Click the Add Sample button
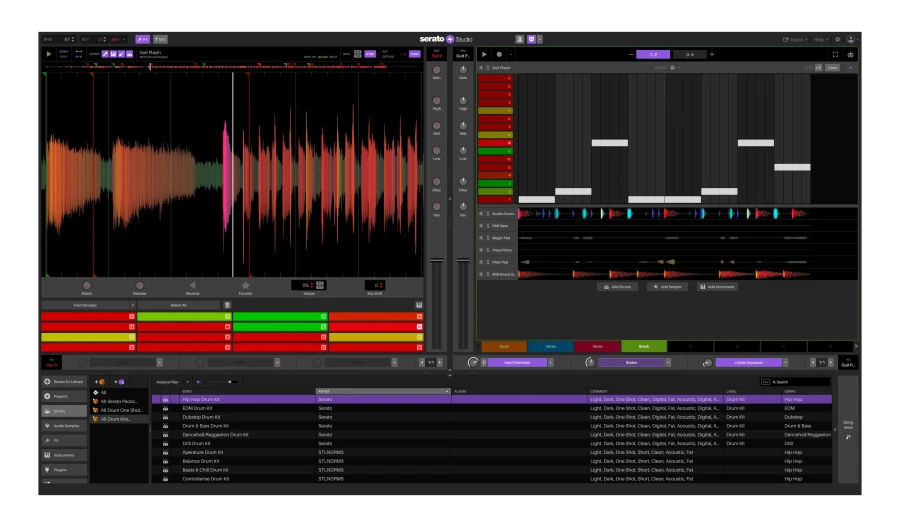The width and height of the screenshot is (900, 527). [x=668, y=286]
